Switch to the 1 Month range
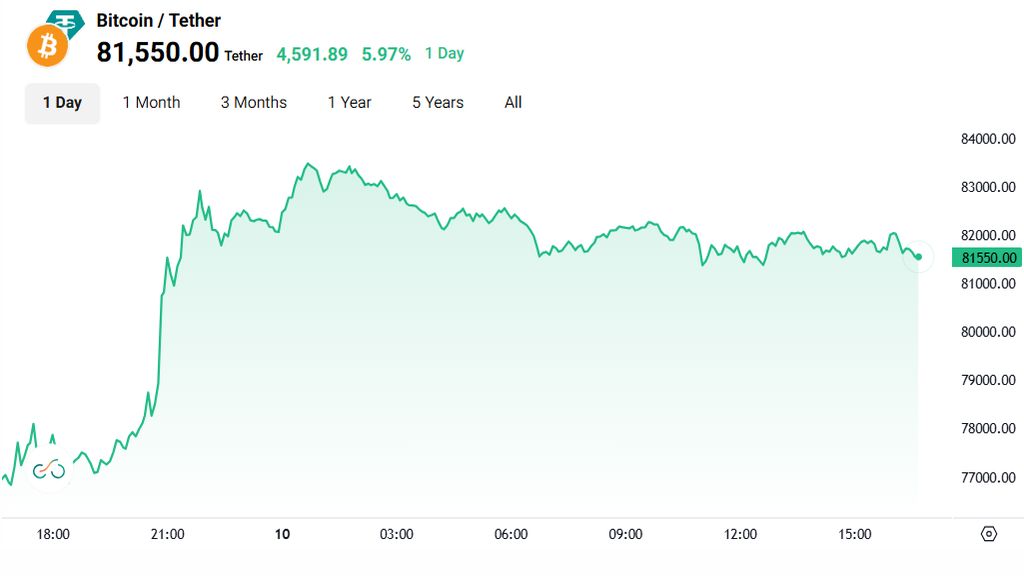Viewport: 1024px width, 576px height. (x=151, y=103)
